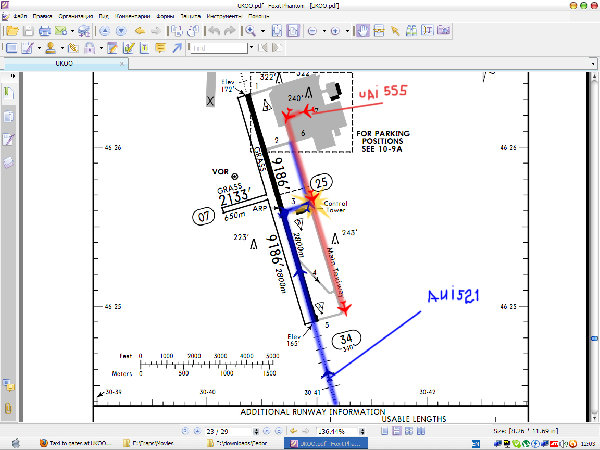Click the Find Previous triangle button
This screenshot has height=450, width=600.
pos(263,48)
